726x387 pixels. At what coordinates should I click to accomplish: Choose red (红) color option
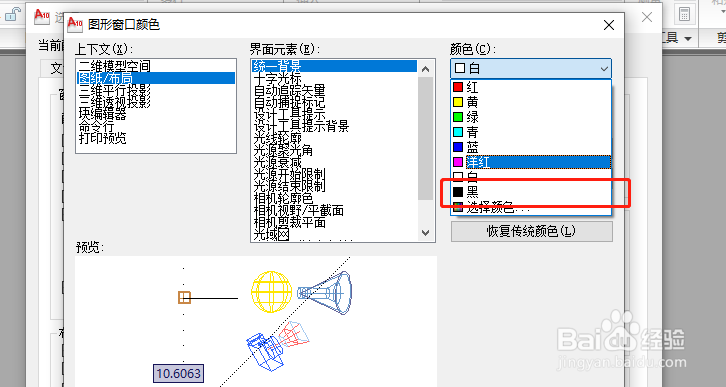(531, 87)
